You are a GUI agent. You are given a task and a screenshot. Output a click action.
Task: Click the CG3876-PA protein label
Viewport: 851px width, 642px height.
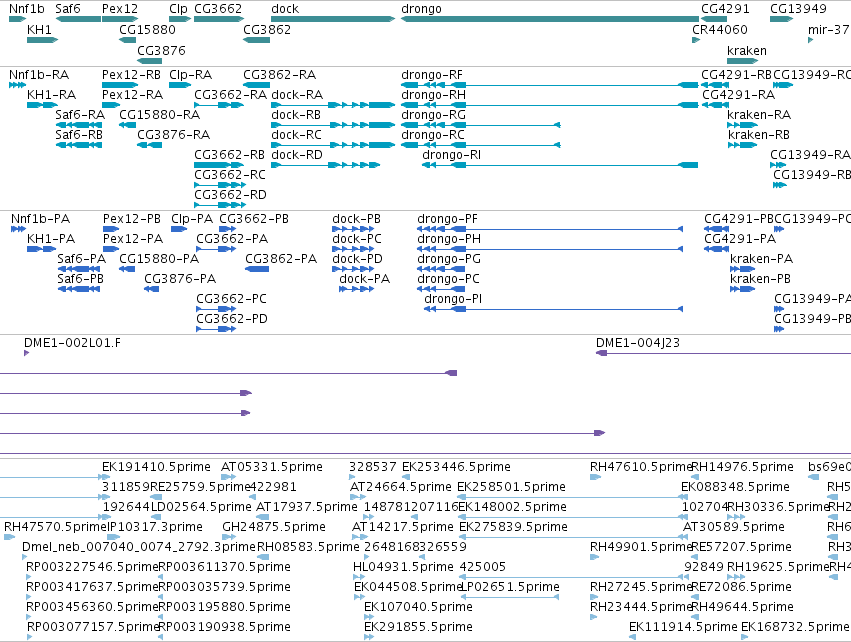click(180, 279)
